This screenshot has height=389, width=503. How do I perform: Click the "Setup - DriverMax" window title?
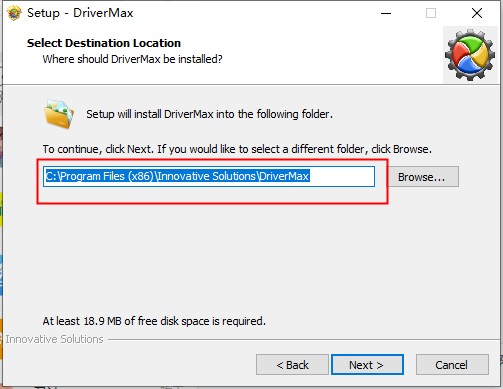point(80,13)
